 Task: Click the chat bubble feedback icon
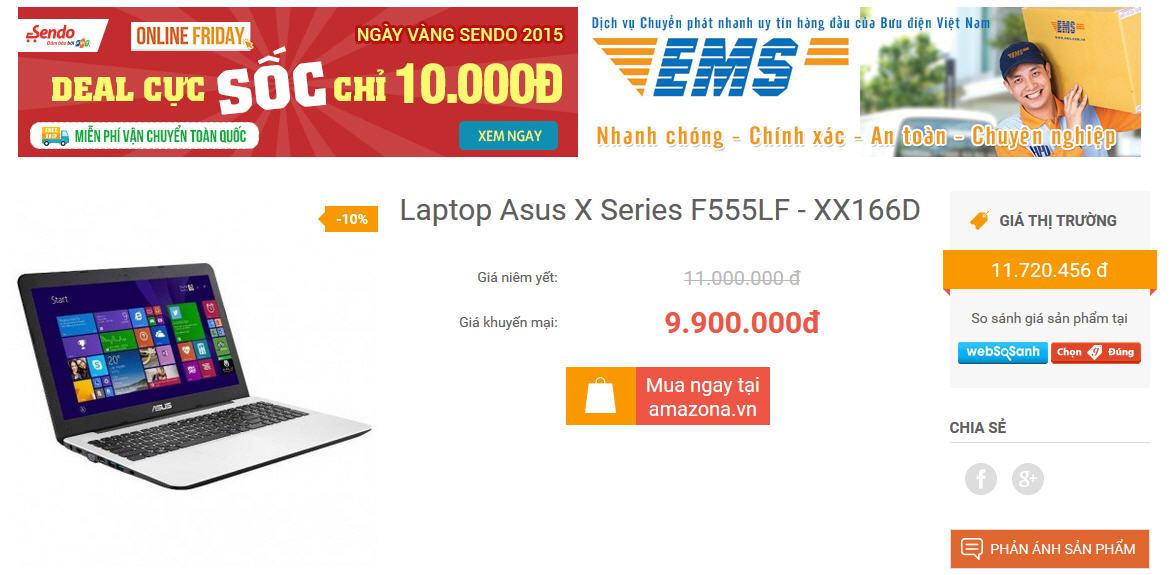tap(971, 549)
